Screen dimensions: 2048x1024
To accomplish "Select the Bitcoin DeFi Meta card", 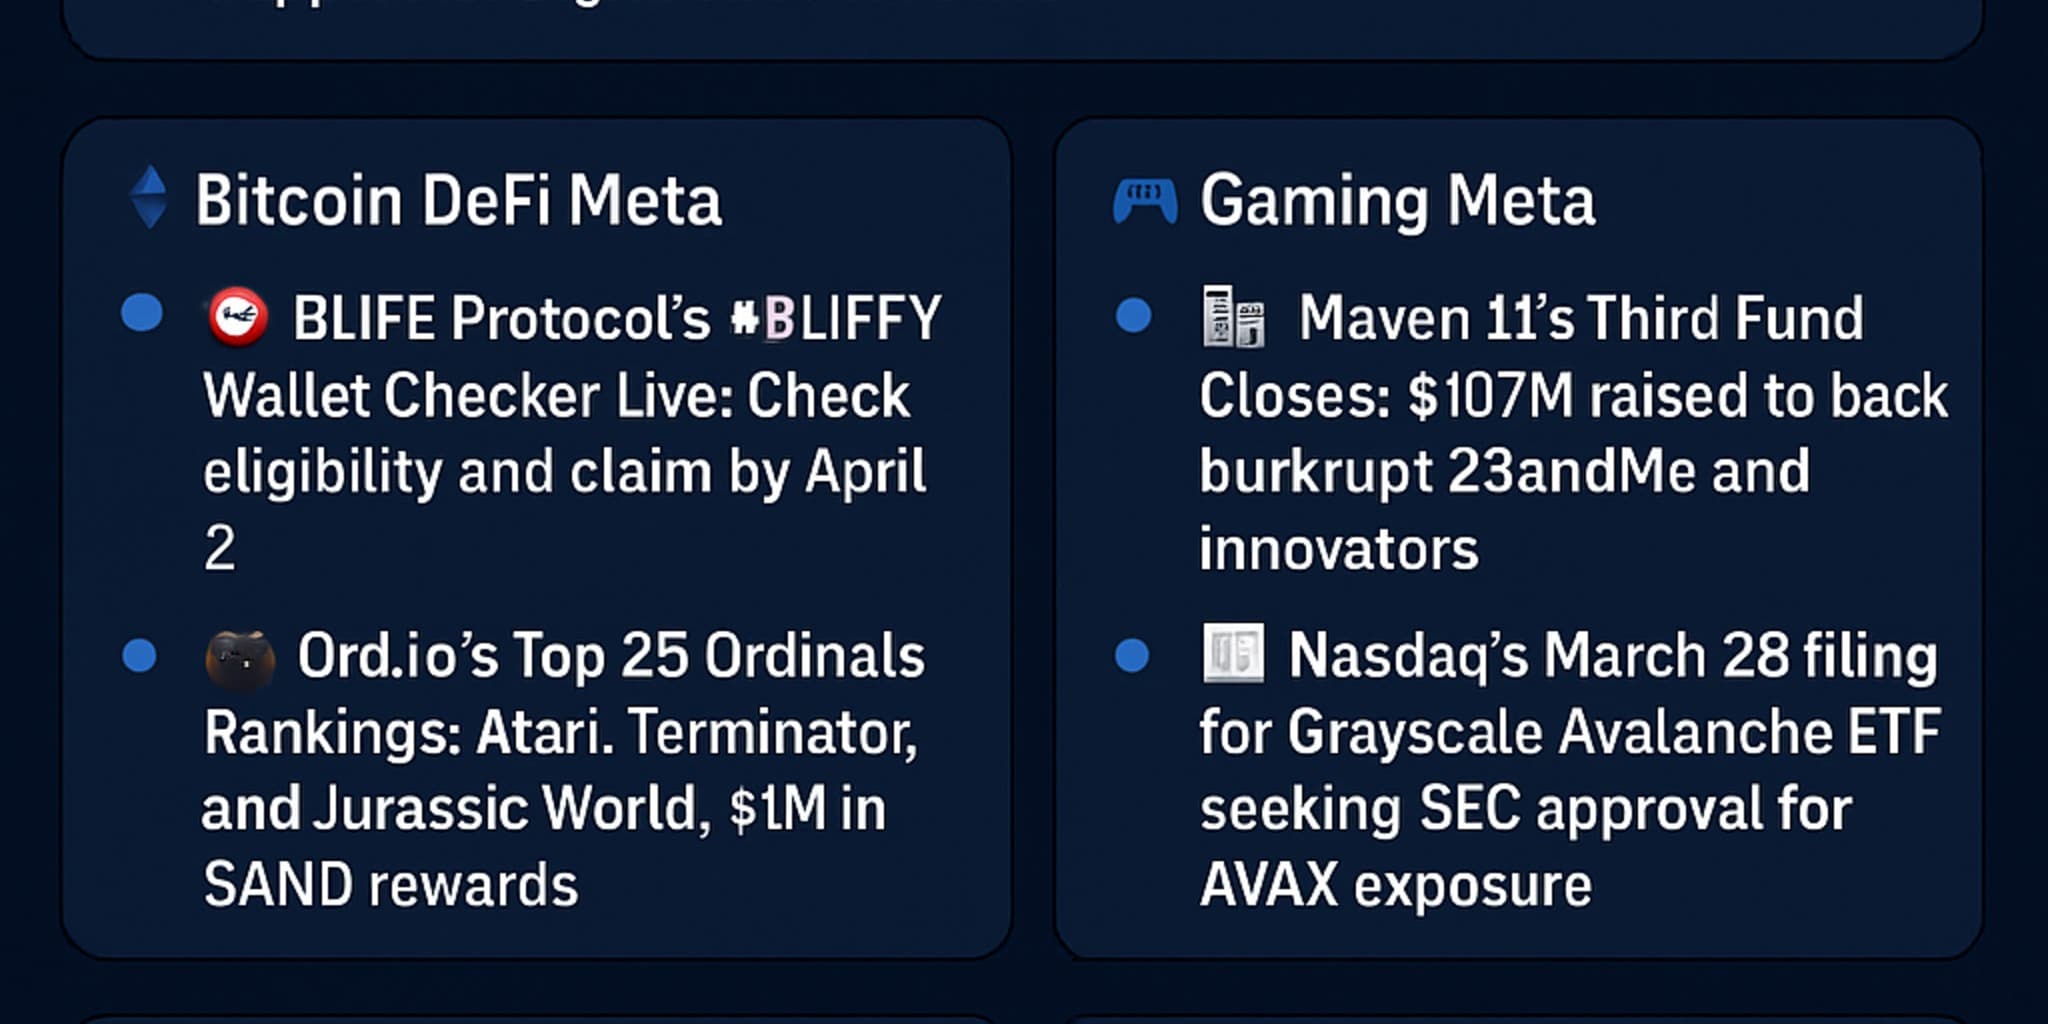I will tap(537, 538).
